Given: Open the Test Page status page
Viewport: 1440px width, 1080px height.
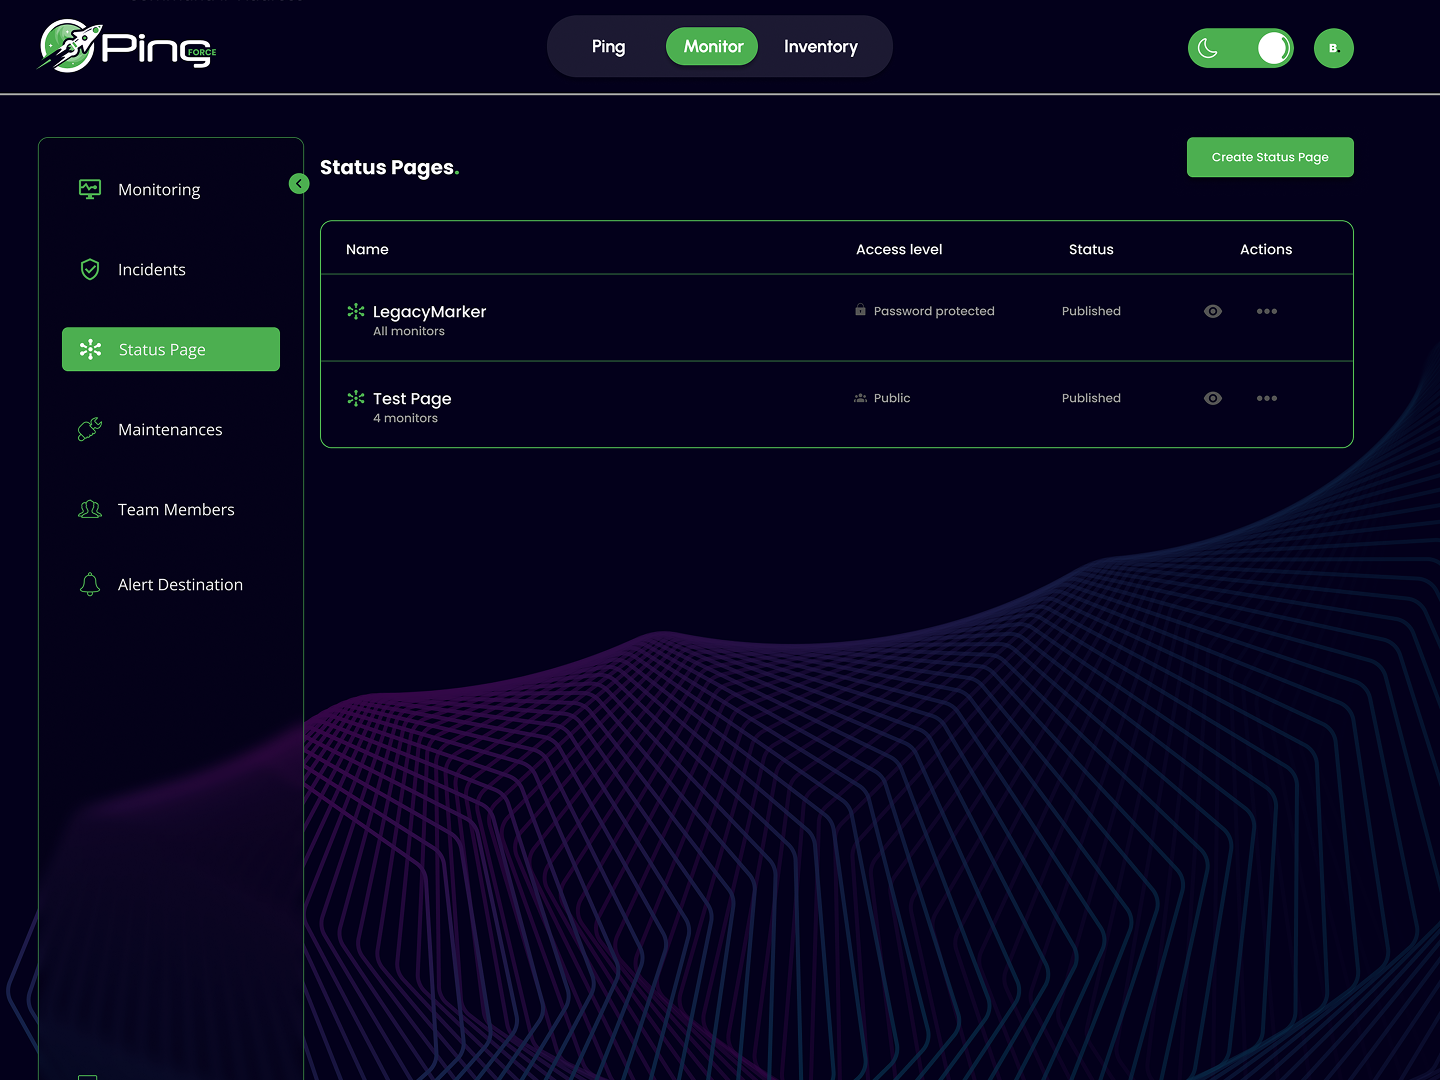Looking at the screenshot, I should [412, 398].
